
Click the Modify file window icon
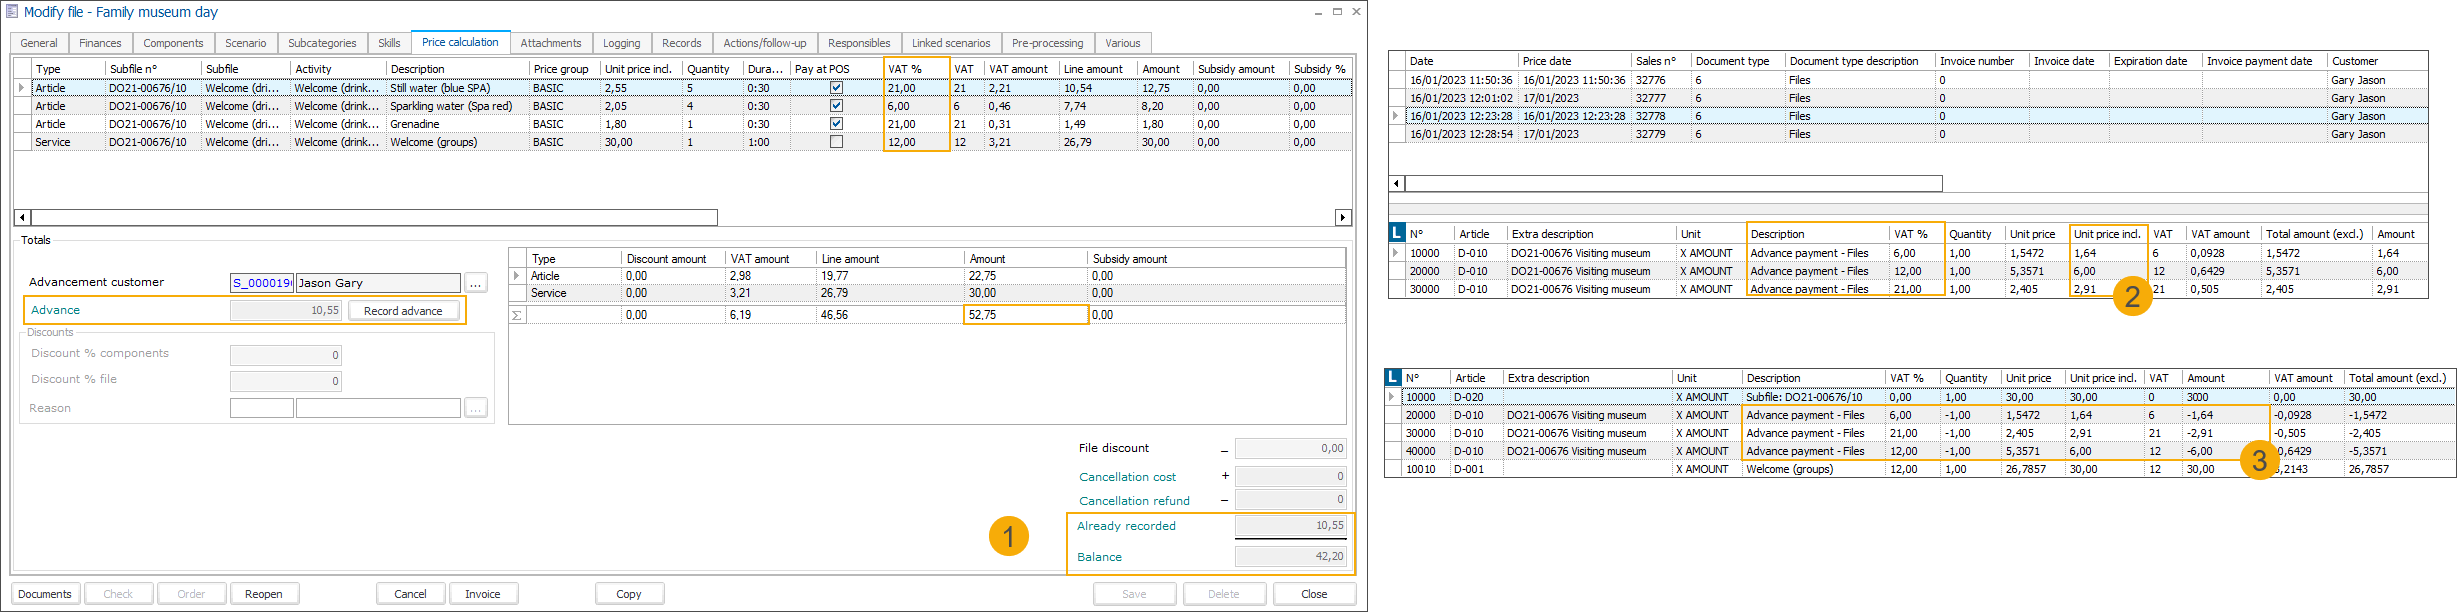(x=12, y=12)
